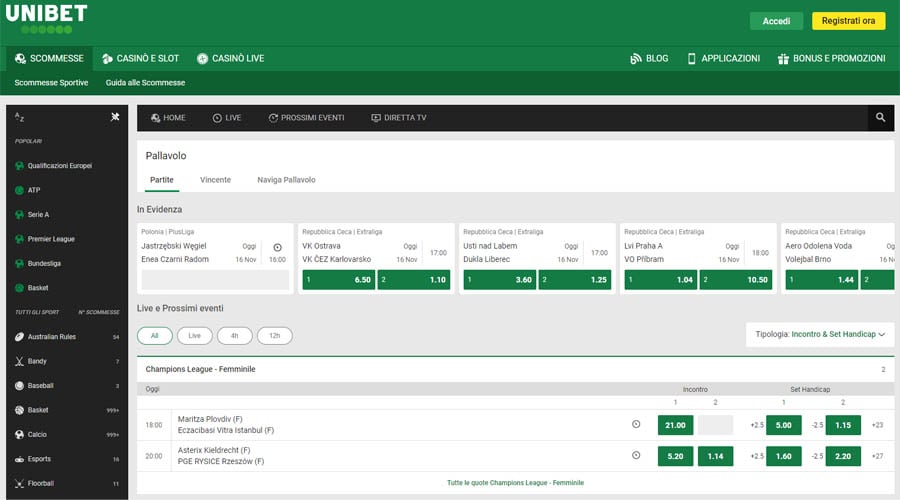The width and height of the screenshot is (900, 500).
Task: Click live clock icon on Jastrzębski card
Action: (x=277, y=247)
